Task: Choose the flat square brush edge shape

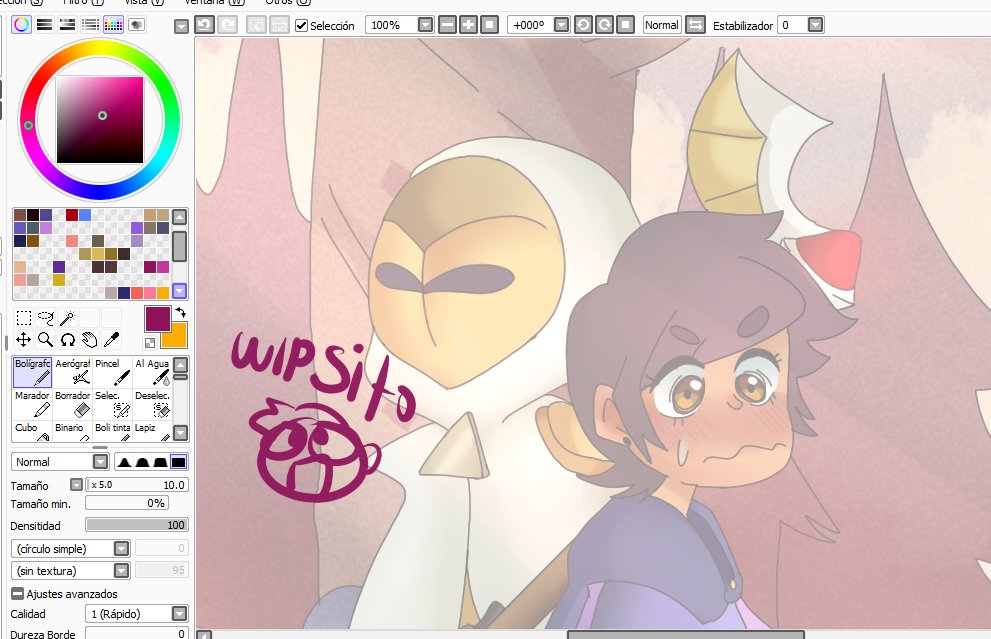Action: coord(179,462)
